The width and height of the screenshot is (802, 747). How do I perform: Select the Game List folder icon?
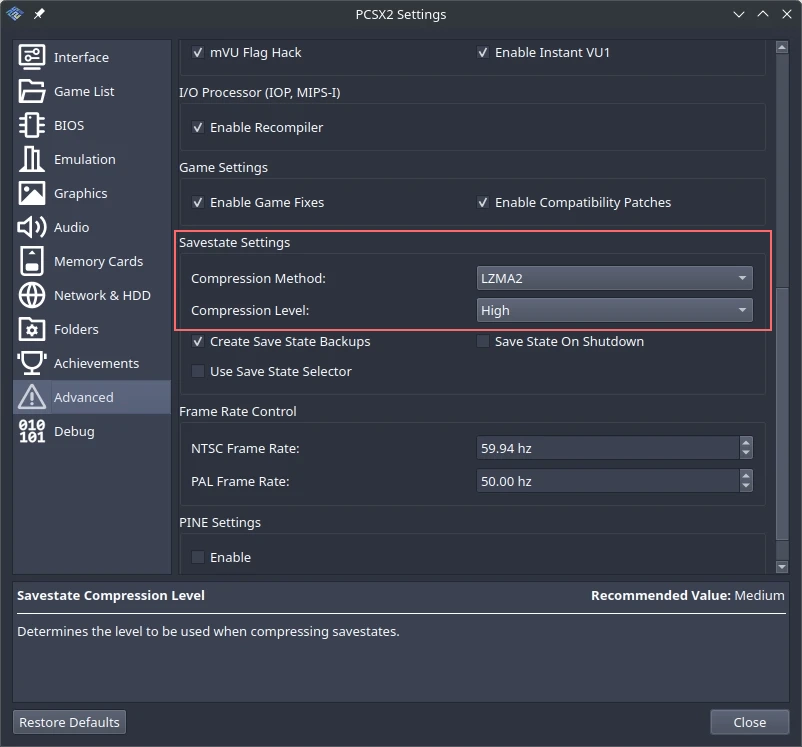tap(32, 91)
